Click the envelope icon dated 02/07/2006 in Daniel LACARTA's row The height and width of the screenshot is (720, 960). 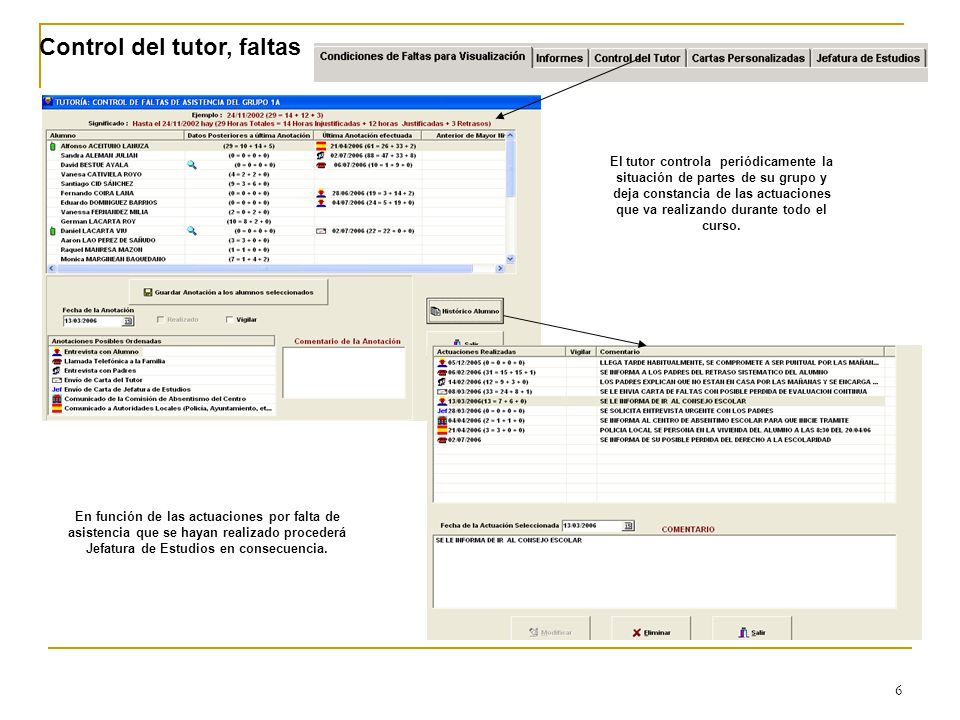point(321,231)
